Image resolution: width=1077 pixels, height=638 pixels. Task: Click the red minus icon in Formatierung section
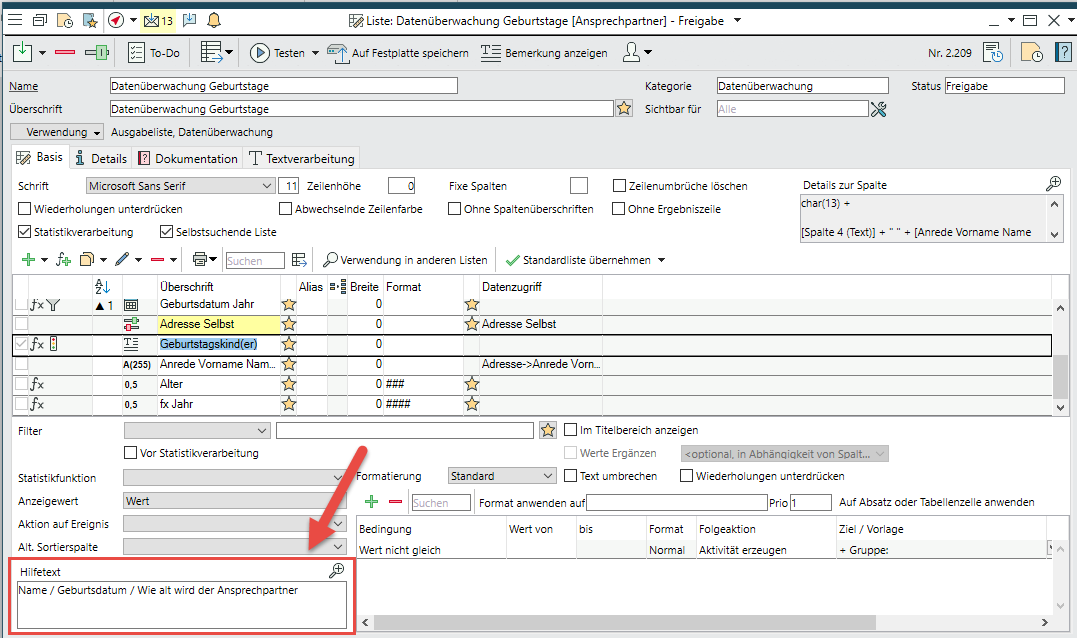tap(395, 502)
